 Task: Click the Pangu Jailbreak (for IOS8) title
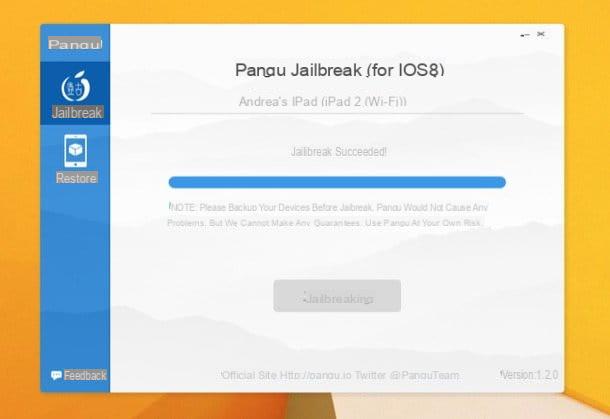pyautogui.click(x=340, y=70)
